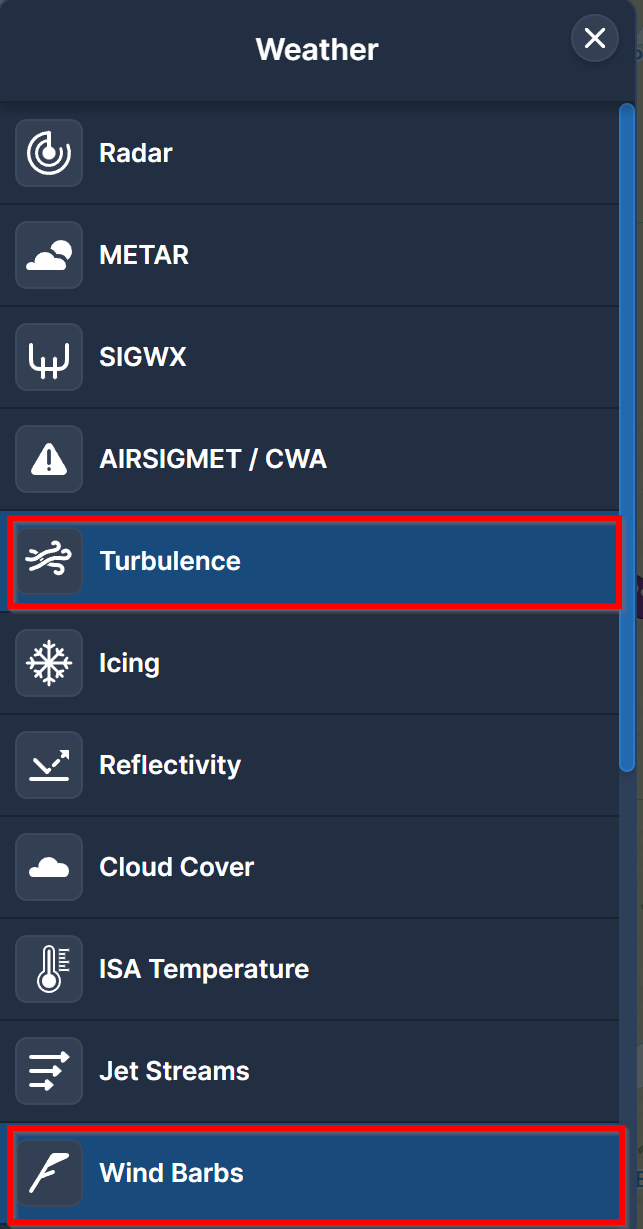Image resolution: width=643 pixels, height=1229 pixels.
Task: Click the SIGWX symbol icon
Action: pos(49,357)
